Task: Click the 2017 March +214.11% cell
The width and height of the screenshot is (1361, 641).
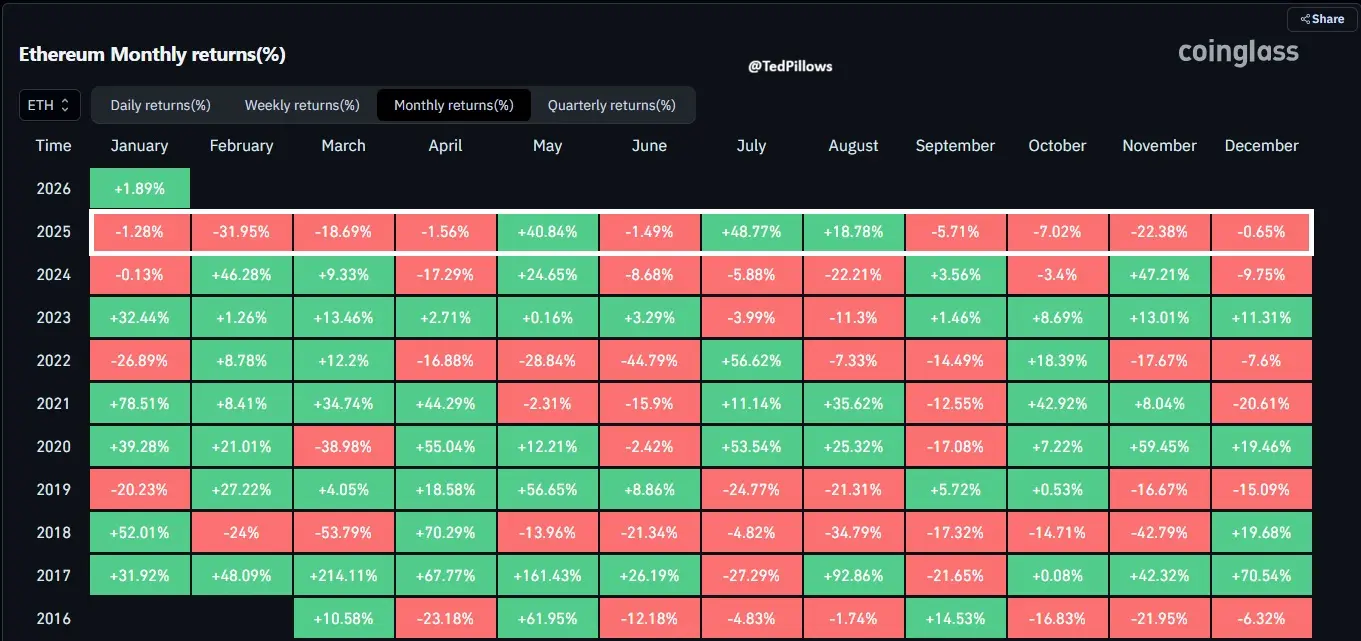Action: [x=343, y=576]
